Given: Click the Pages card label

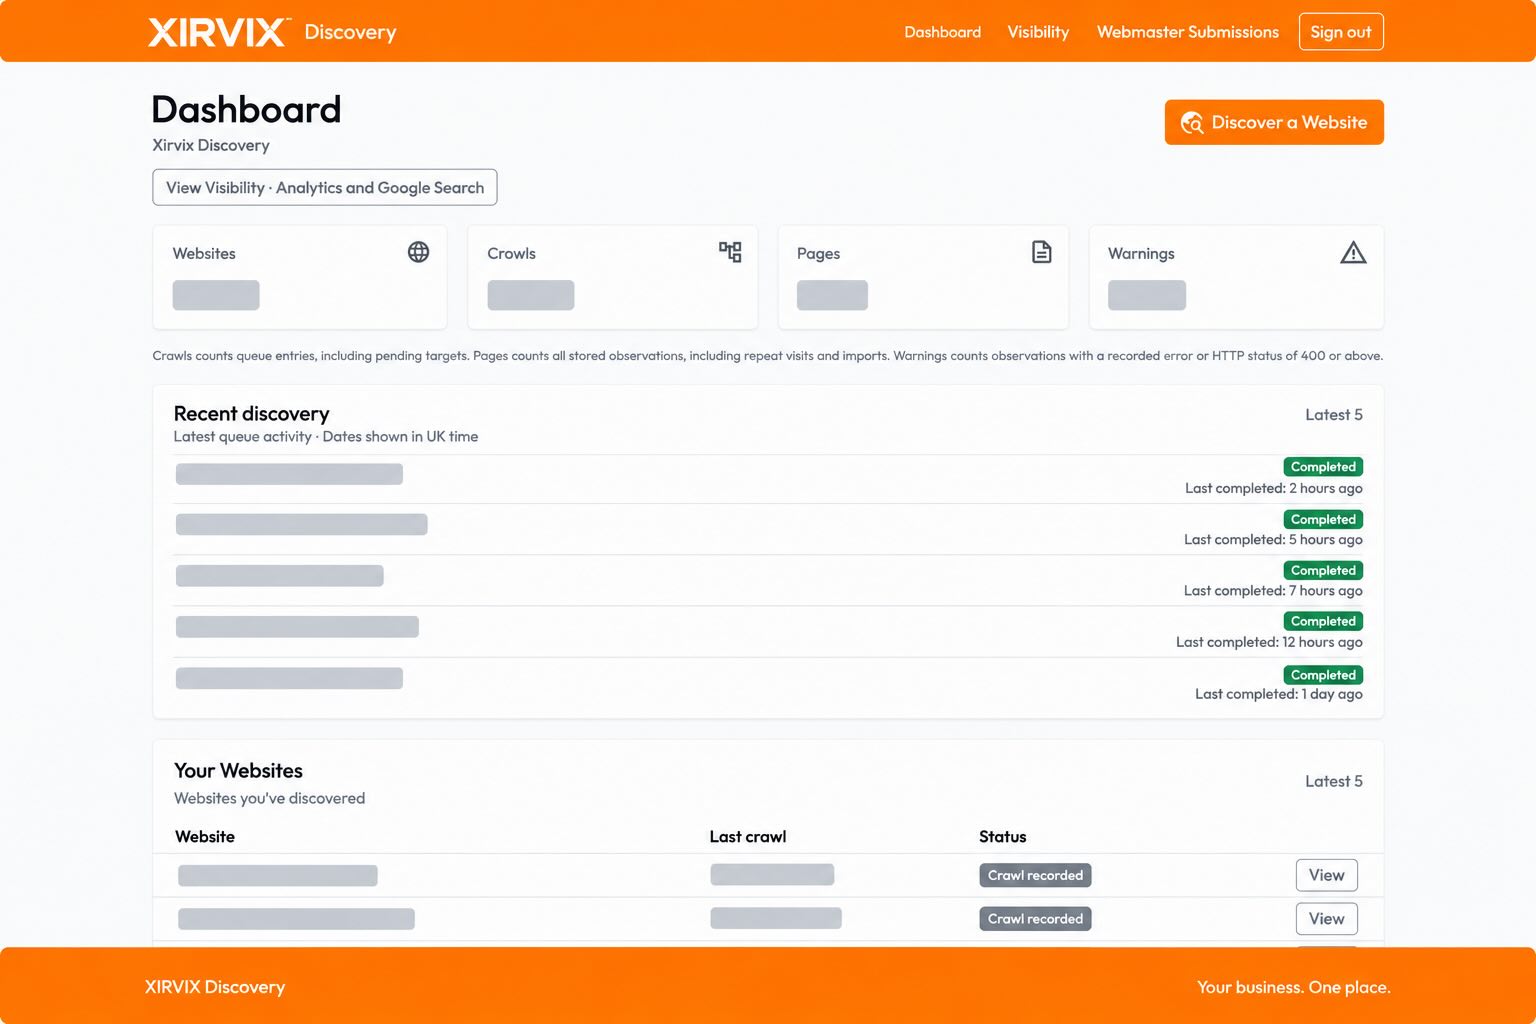Looking at the screenshot, I should (818, 254).
